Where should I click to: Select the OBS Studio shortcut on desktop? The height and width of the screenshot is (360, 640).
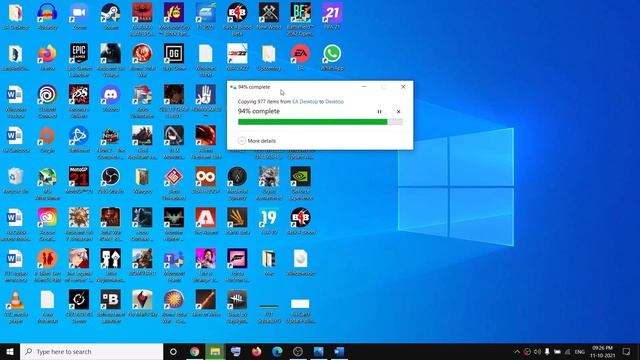point(111,180)
